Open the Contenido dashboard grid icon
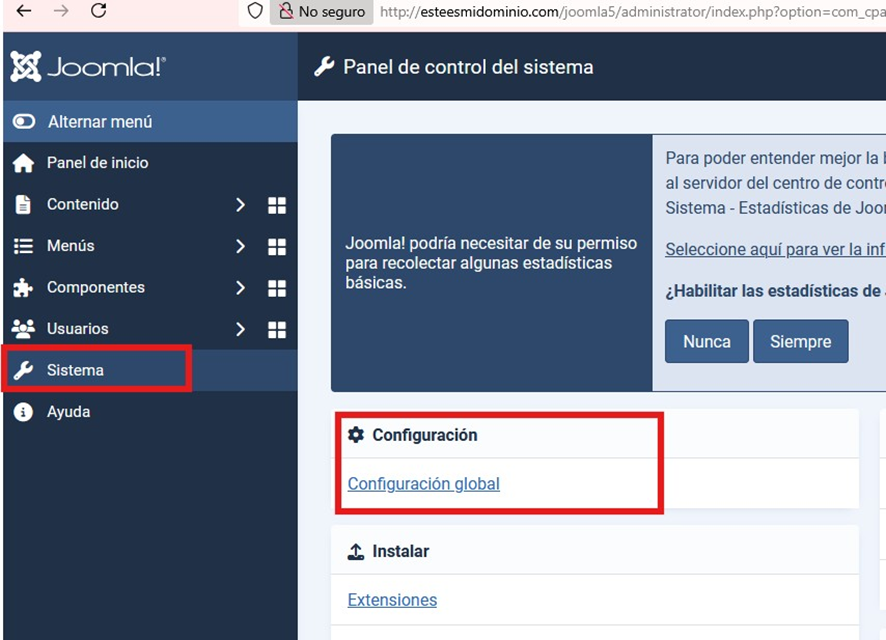The image size is (886, 640). [x=277, y=205]
